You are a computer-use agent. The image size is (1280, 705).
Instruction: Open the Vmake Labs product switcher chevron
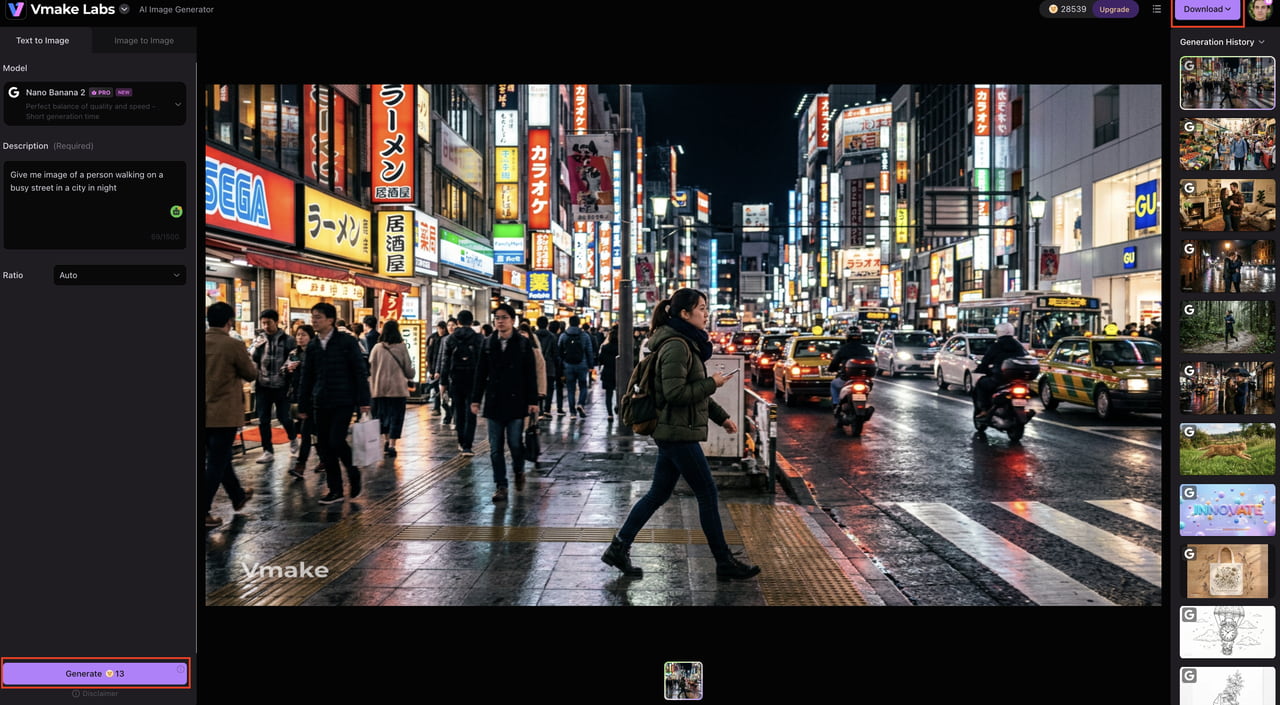click(x=124, y=9)
